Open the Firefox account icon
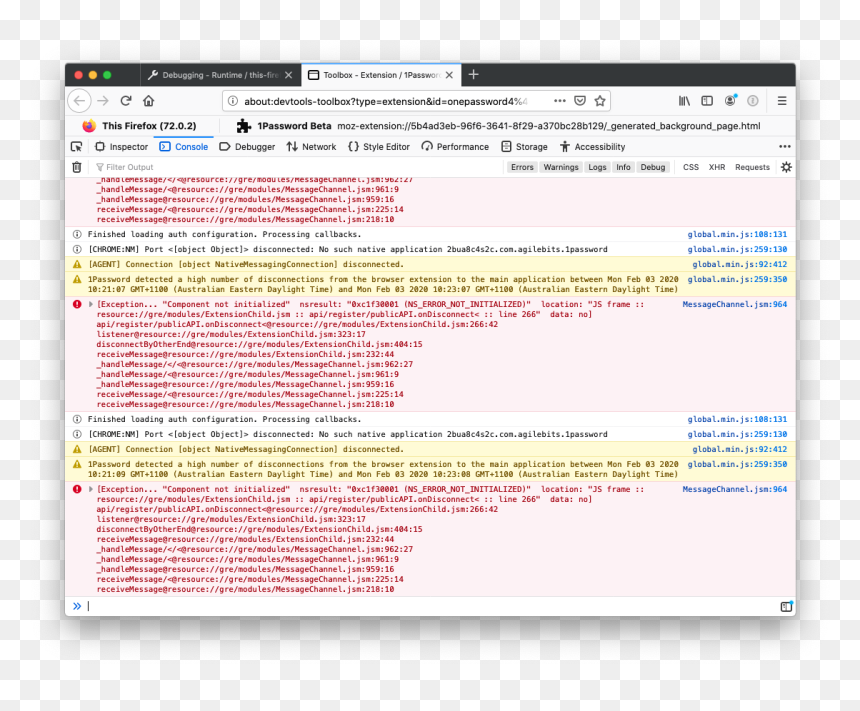 pyautogui.click(x=731, y=100)
